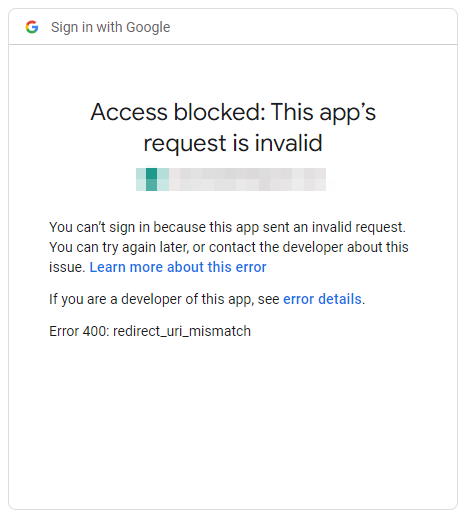
Task: Click the Access blocked heading phrase
Action: click(x=178, y=112)
